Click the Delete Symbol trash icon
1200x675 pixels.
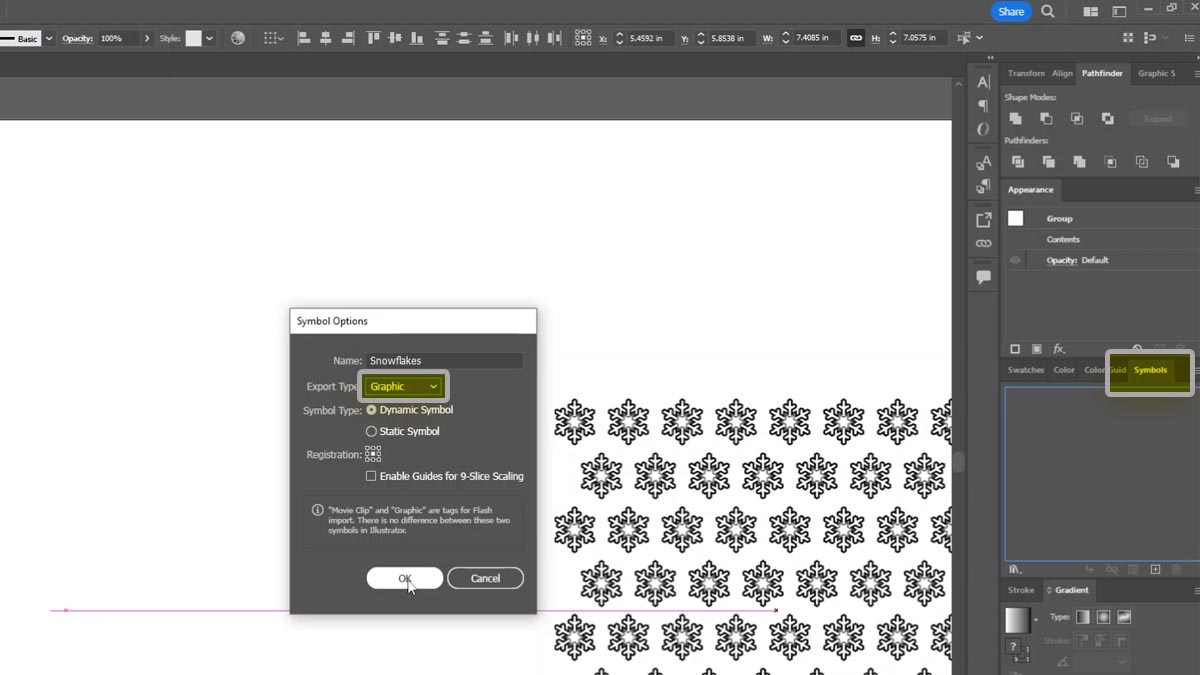click(x=1176, y=570)
